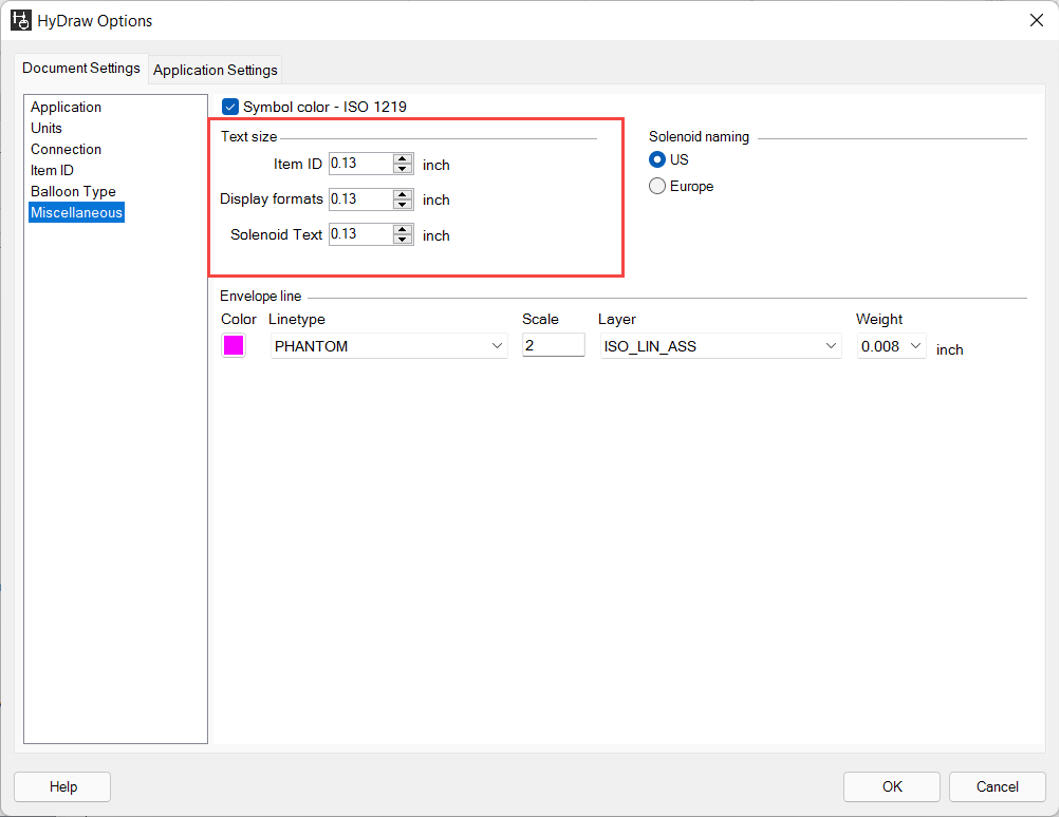Screen dimensions: 1059x817
Task: Increase Solenoid Text size with up arrow
Action: click(403, 230)
